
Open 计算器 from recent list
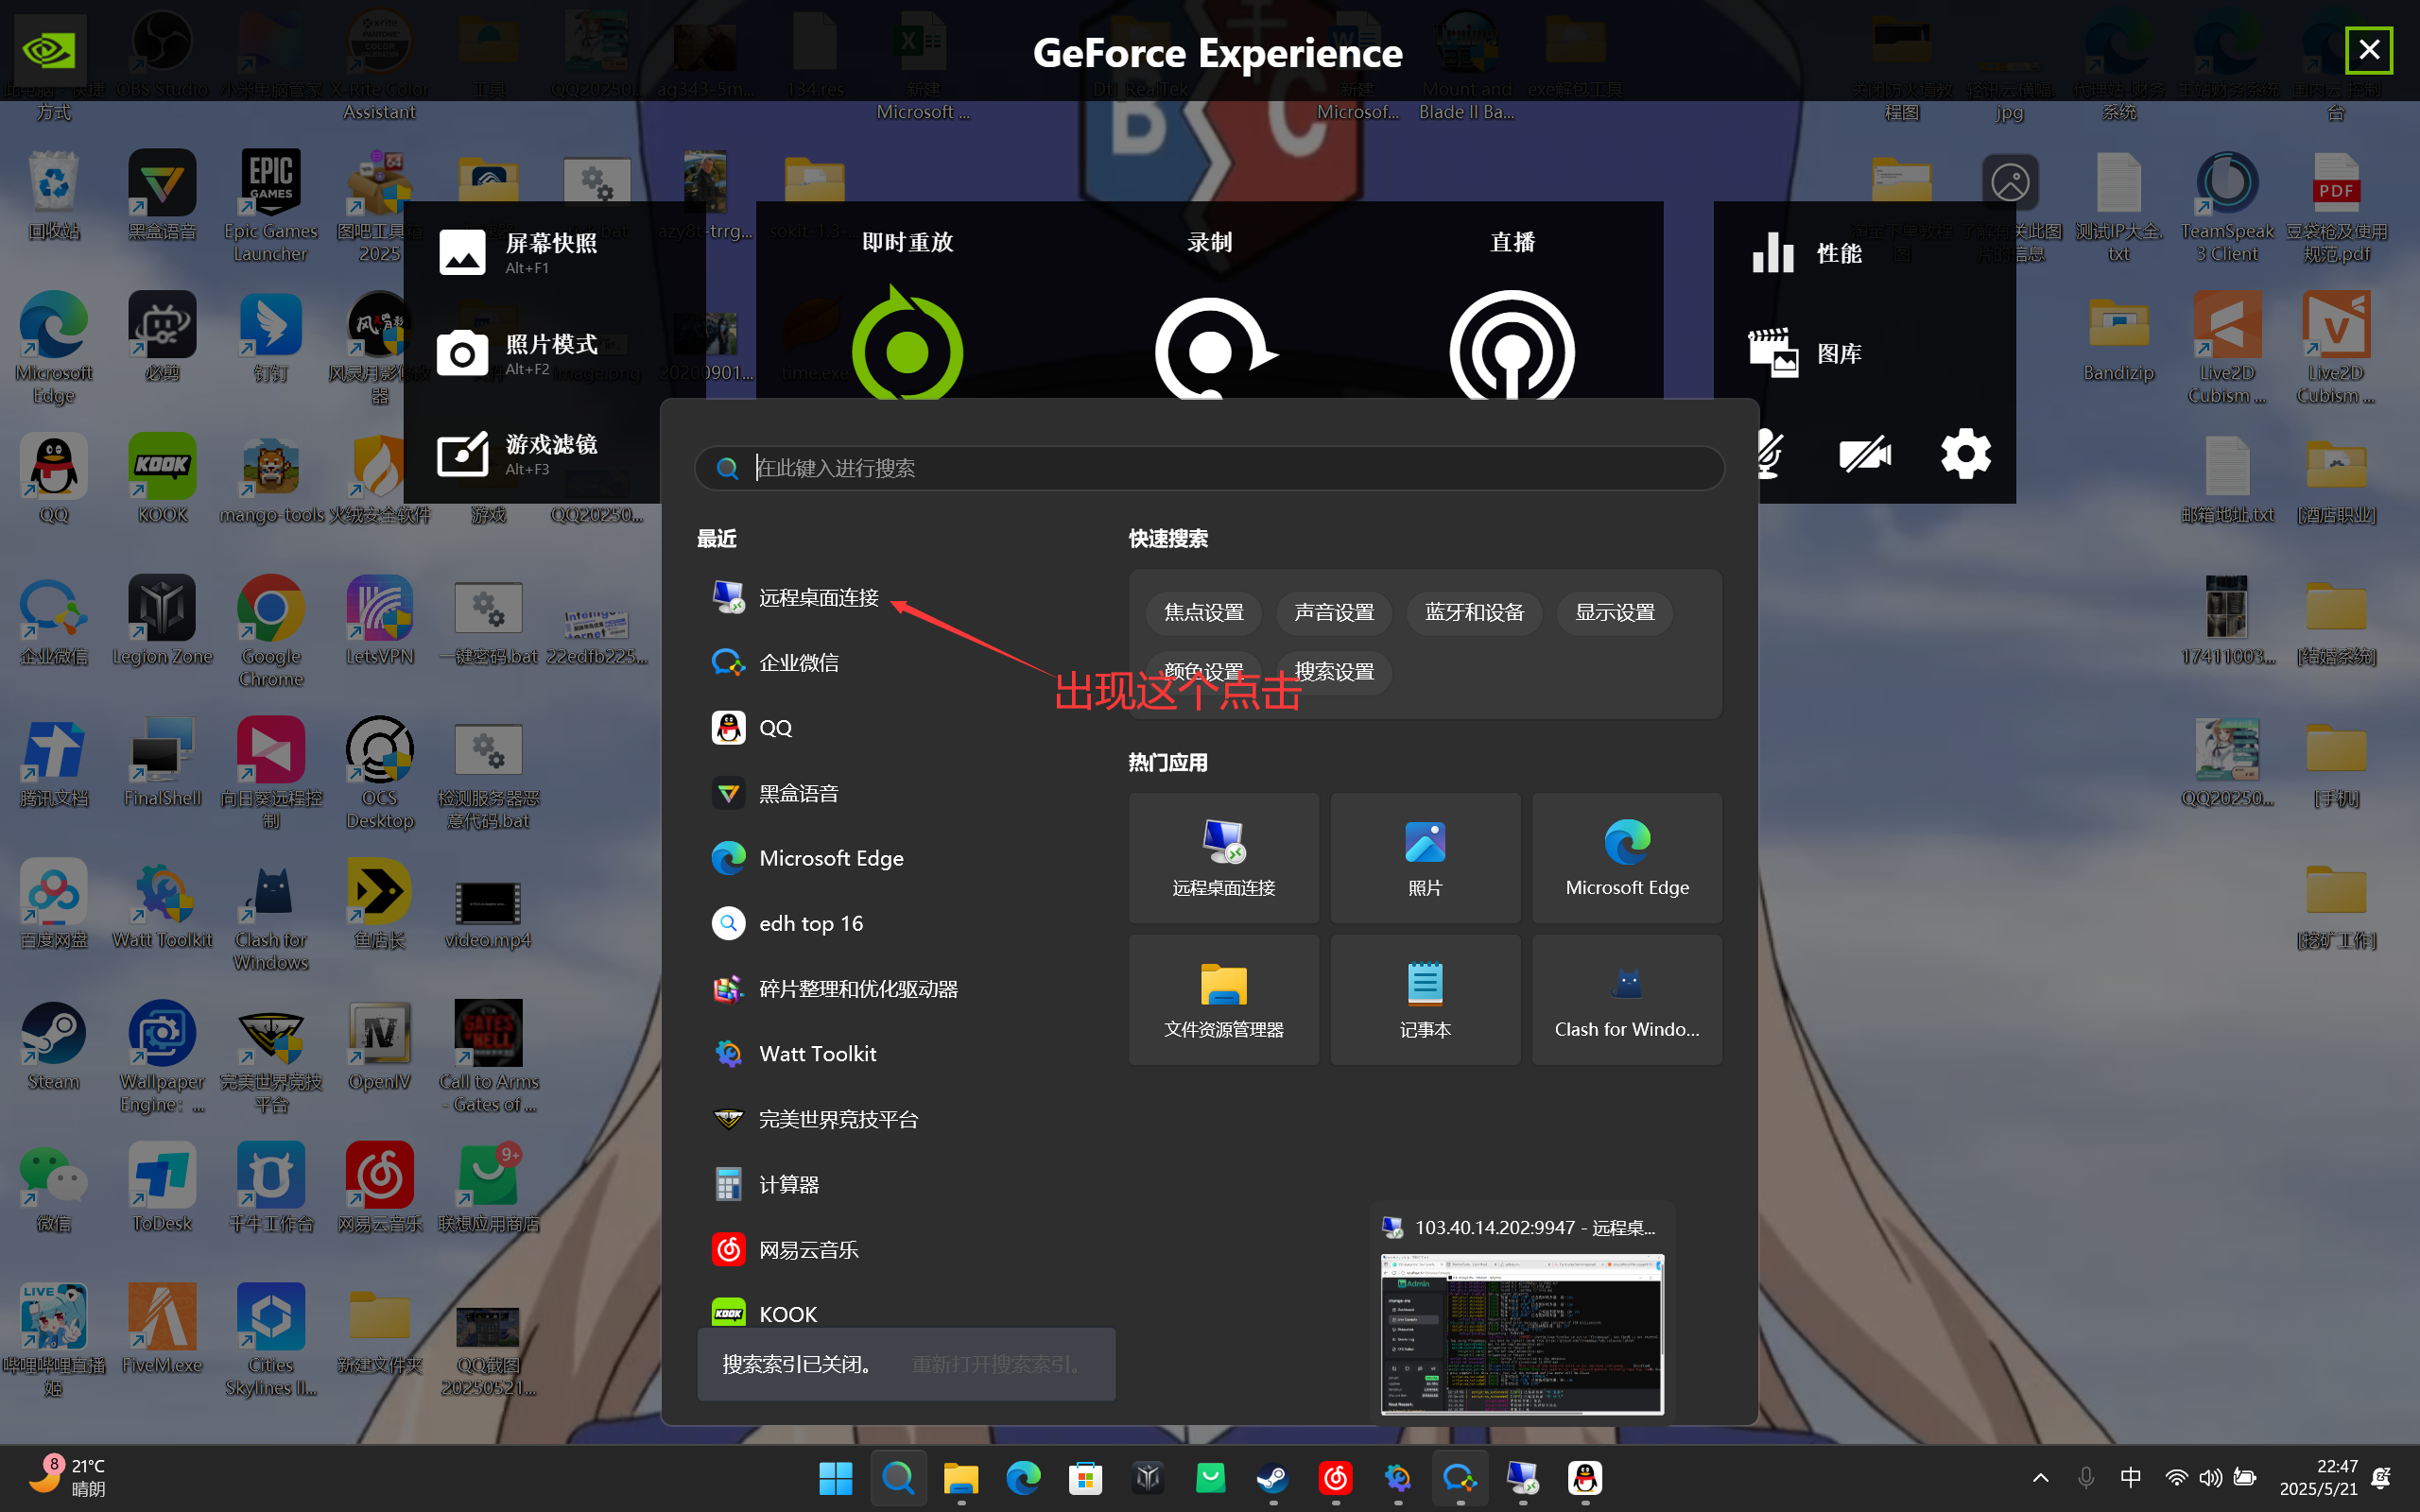click(x=765, y=1184)
